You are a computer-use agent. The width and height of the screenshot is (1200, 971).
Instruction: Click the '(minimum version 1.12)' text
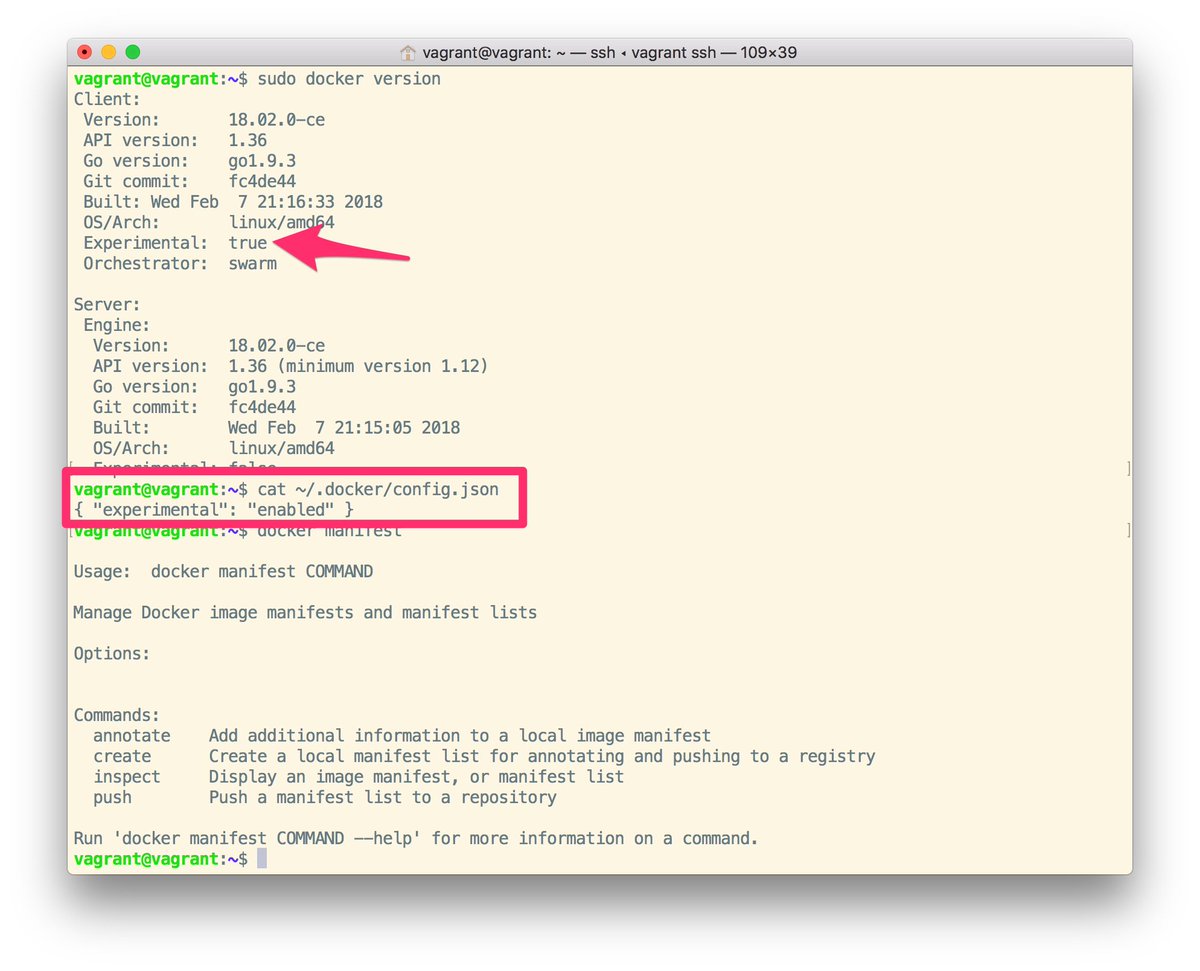coord(383,365)
